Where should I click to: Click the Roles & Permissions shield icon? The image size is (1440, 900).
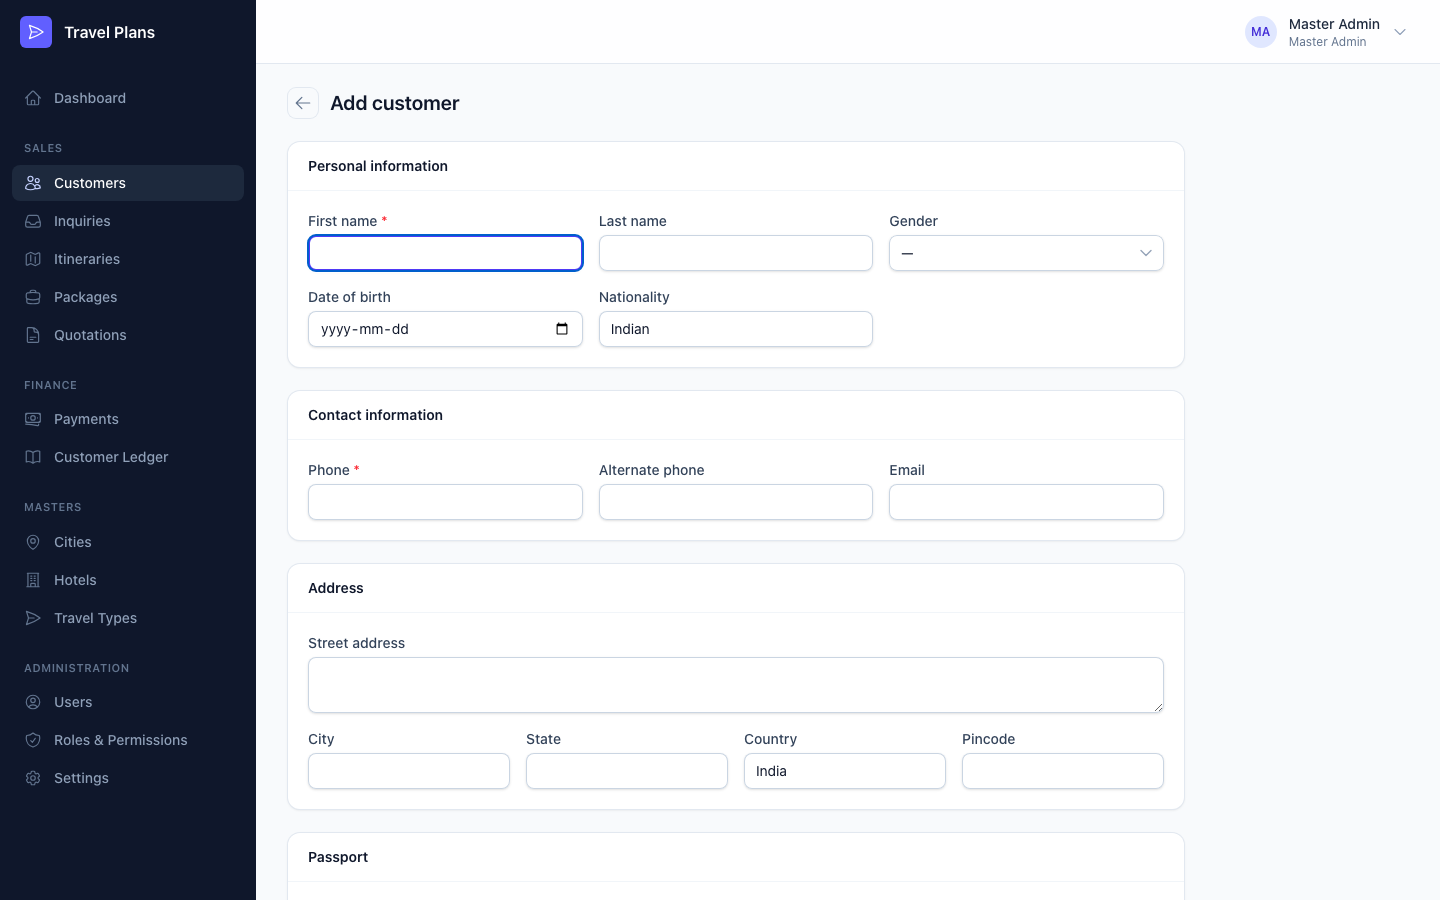click(33, 740)
